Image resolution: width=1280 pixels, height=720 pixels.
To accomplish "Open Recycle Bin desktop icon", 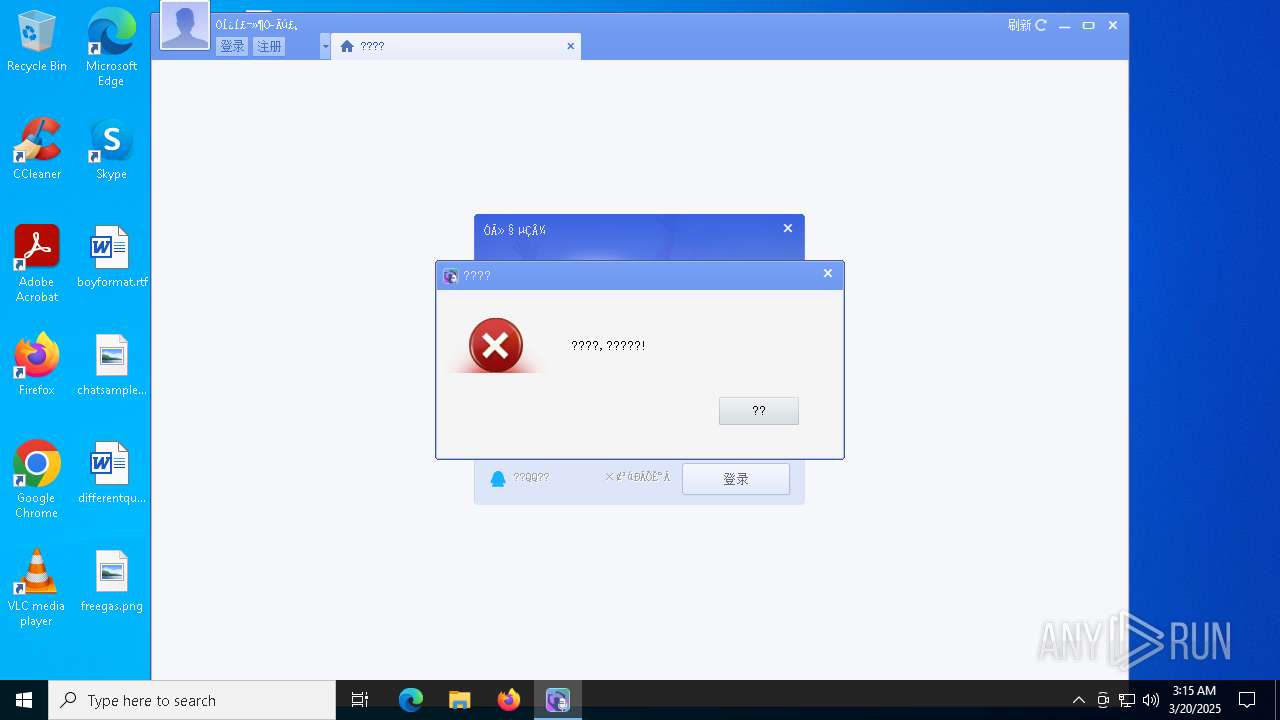I will tap(37, 41).
